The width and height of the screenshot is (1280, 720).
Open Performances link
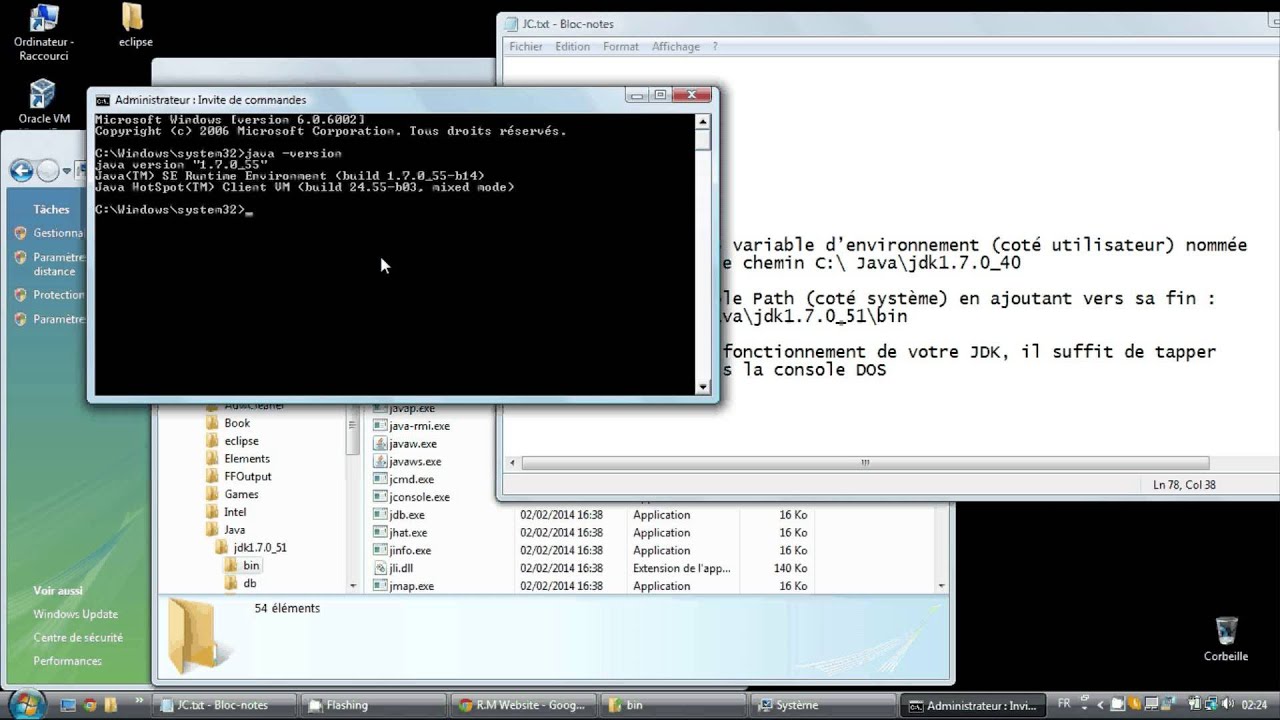pos(67,661)
